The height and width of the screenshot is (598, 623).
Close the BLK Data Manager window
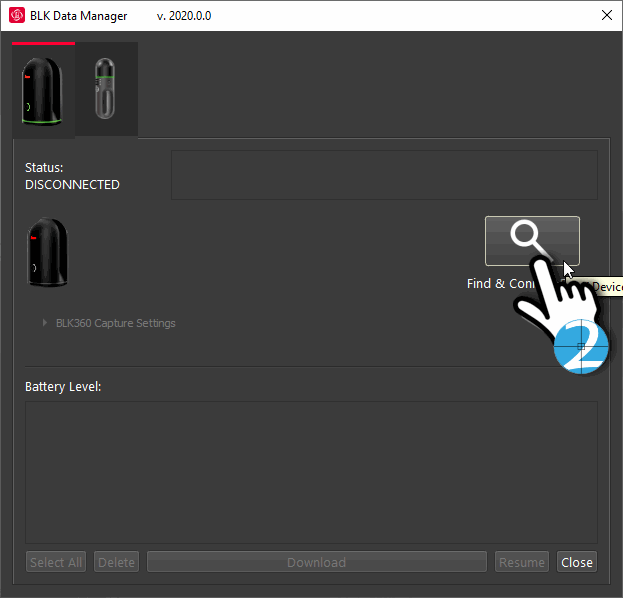pos(607,15)
